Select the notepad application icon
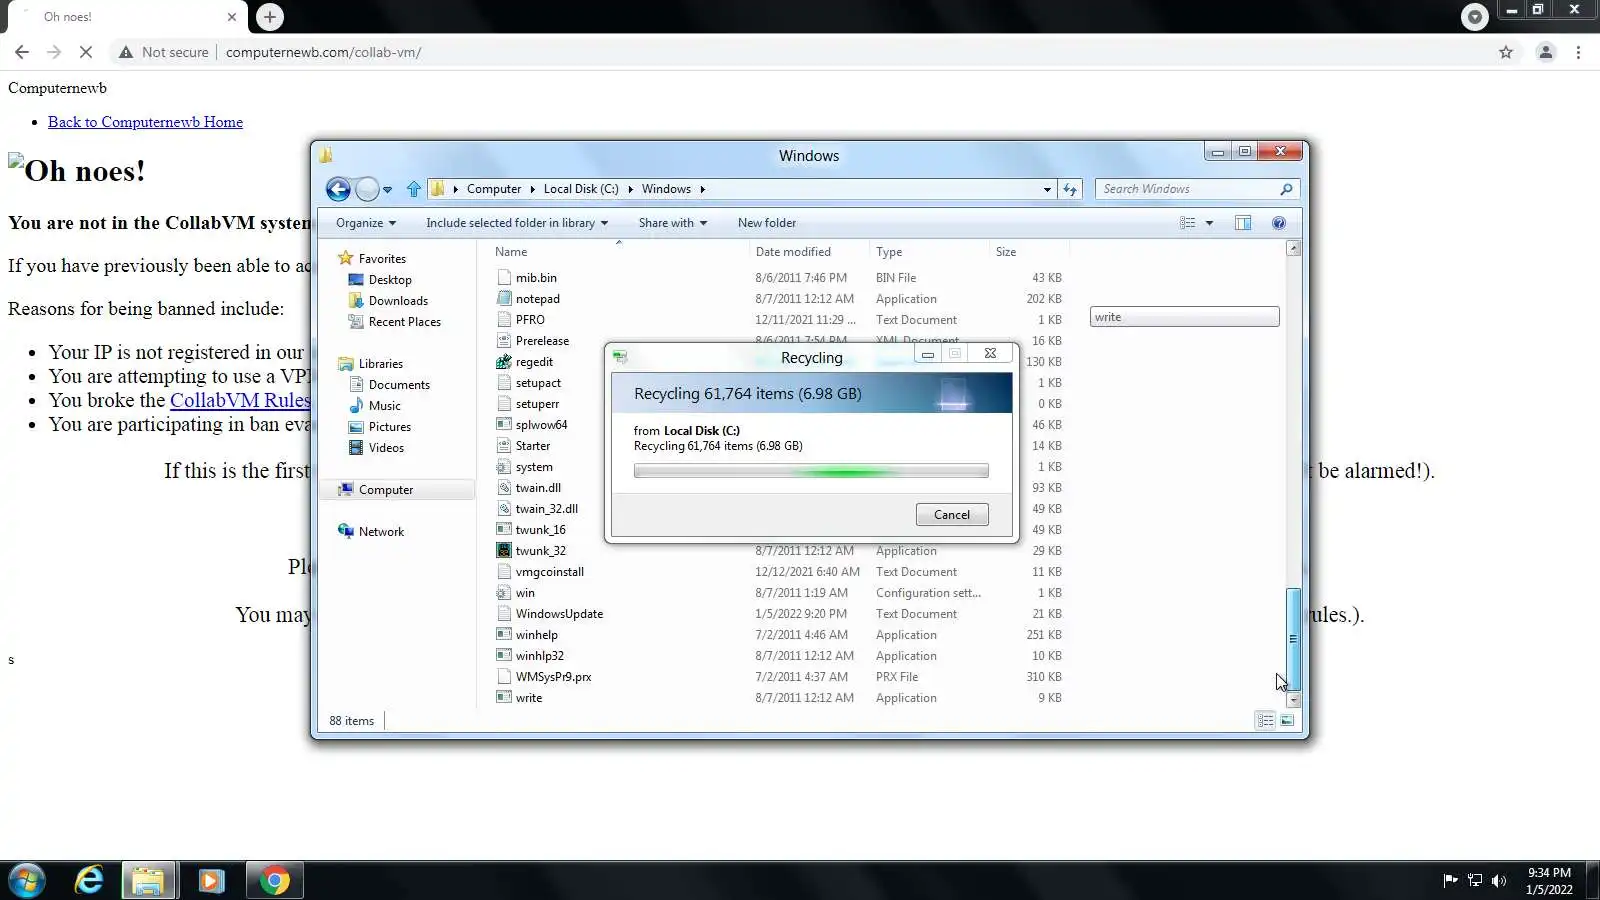The width and height of the screenshot is (1600, 900). tap(504, 299)
